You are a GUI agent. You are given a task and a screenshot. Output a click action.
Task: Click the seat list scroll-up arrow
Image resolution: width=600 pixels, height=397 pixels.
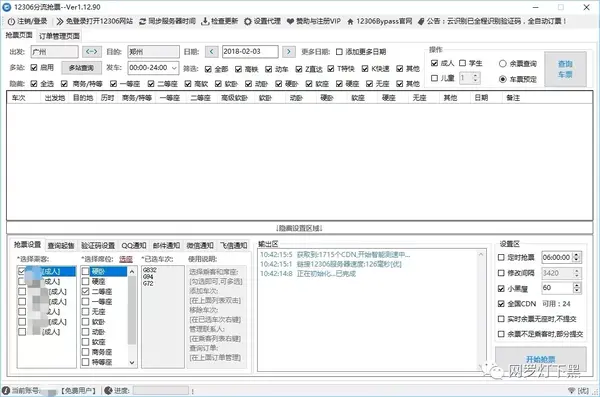coord(132,271)
